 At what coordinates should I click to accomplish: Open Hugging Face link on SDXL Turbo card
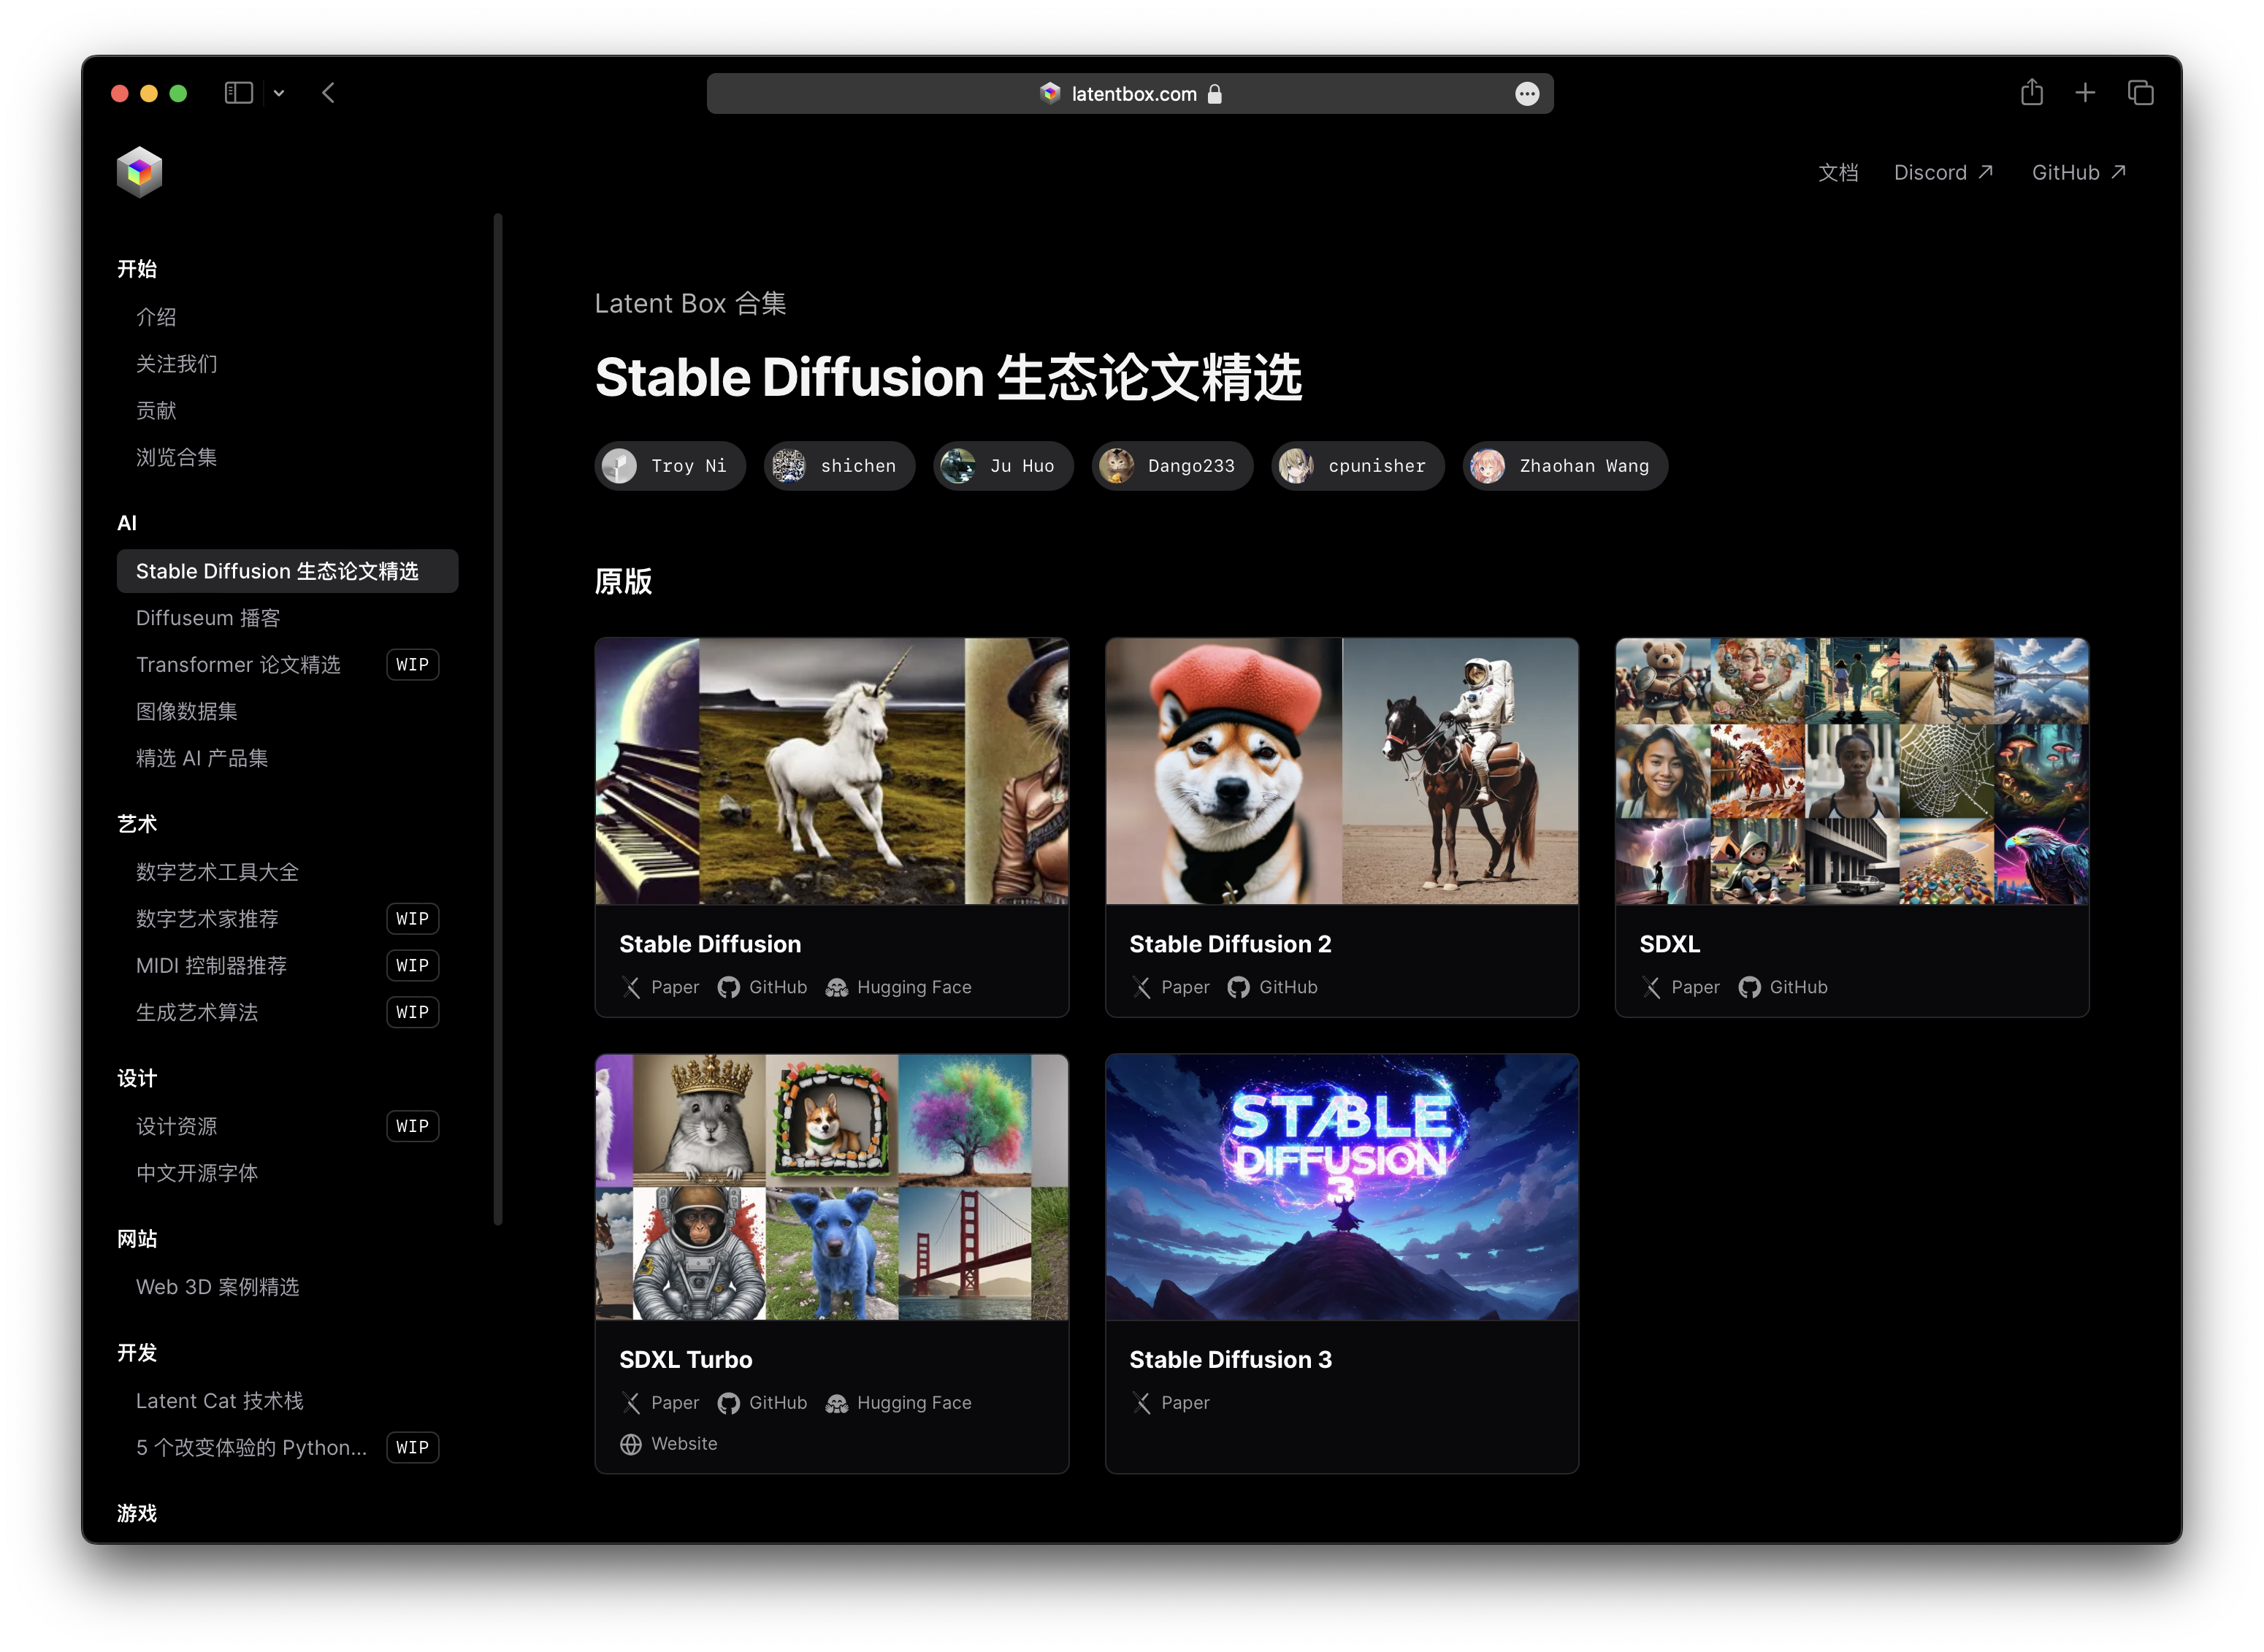point(898,1404)
